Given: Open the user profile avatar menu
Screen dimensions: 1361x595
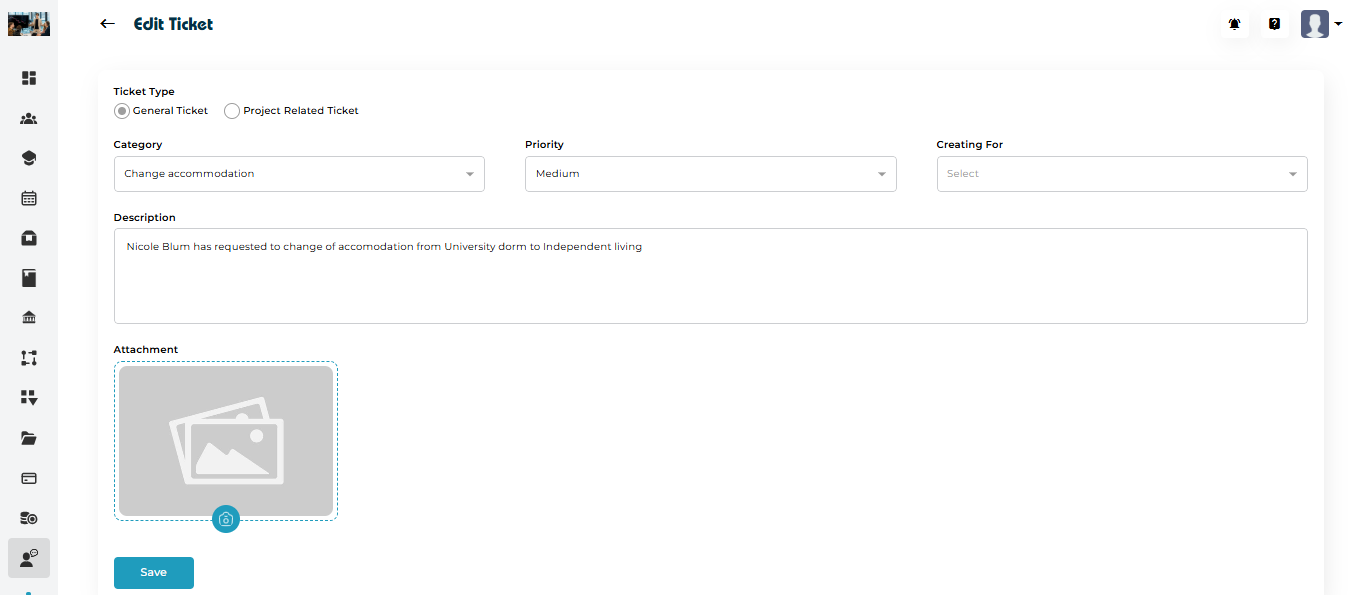Looking at the screenshot, I should click(x=1319, y=24).
